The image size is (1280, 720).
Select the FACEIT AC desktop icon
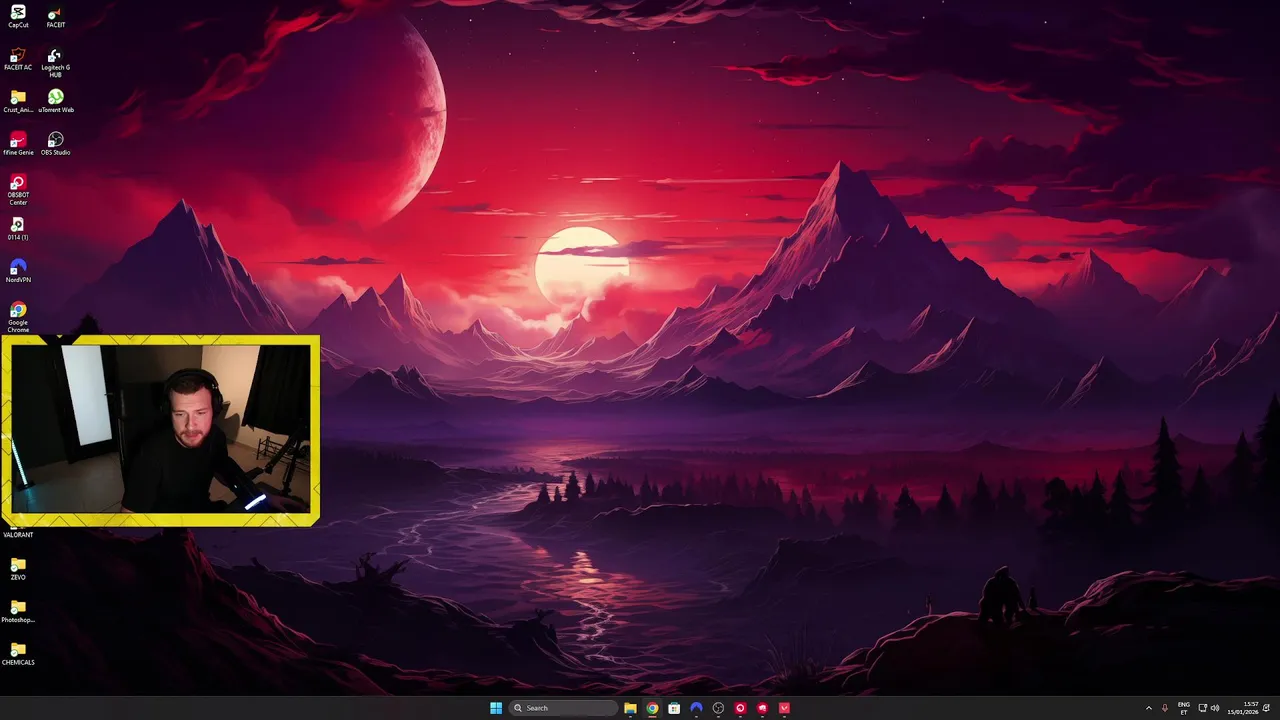18,59
